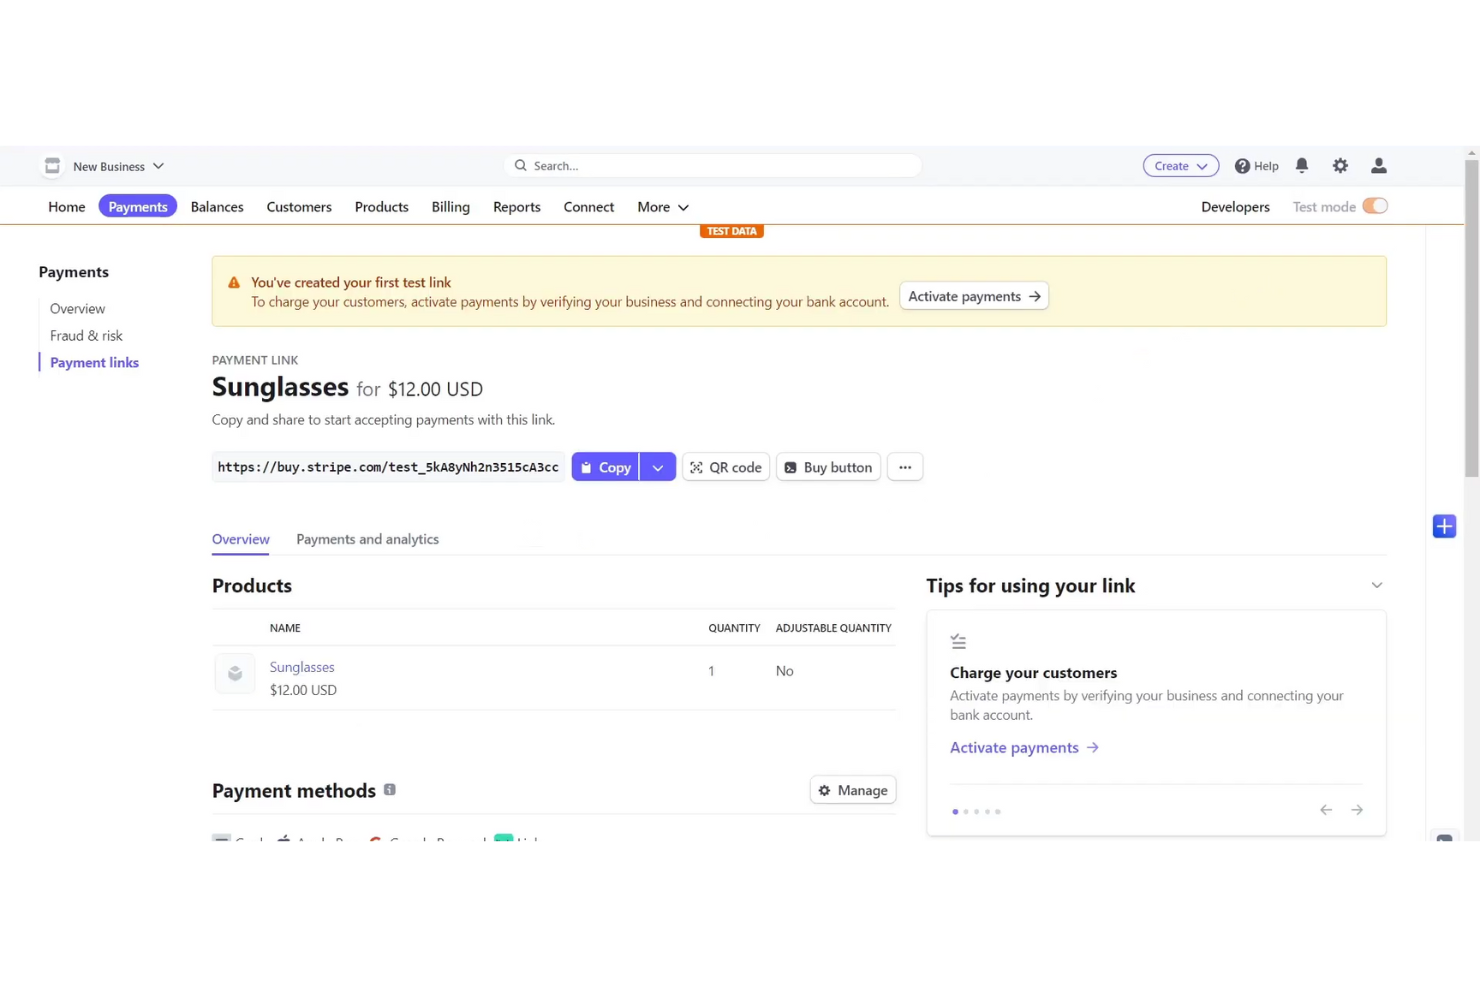Viewport: 1480px width, 987px height.
Task: Click the search field
Action: click(712, 165)
